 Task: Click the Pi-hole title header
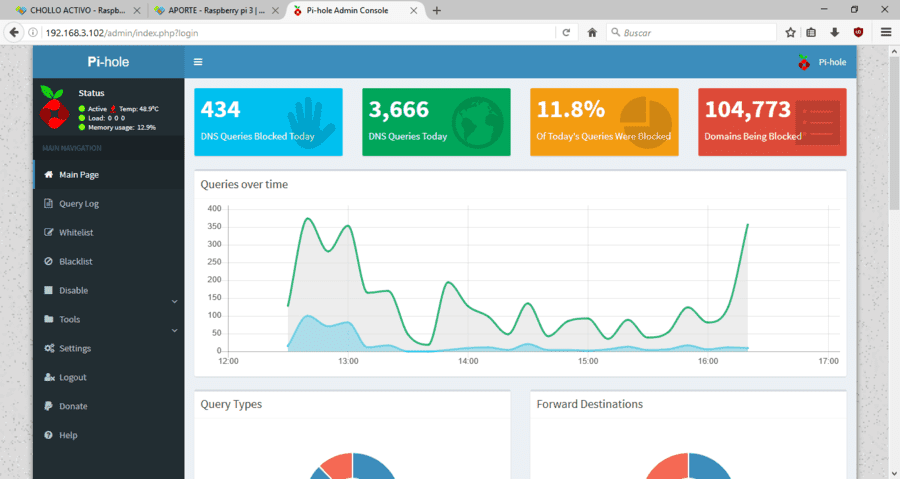tap(108, 62)
